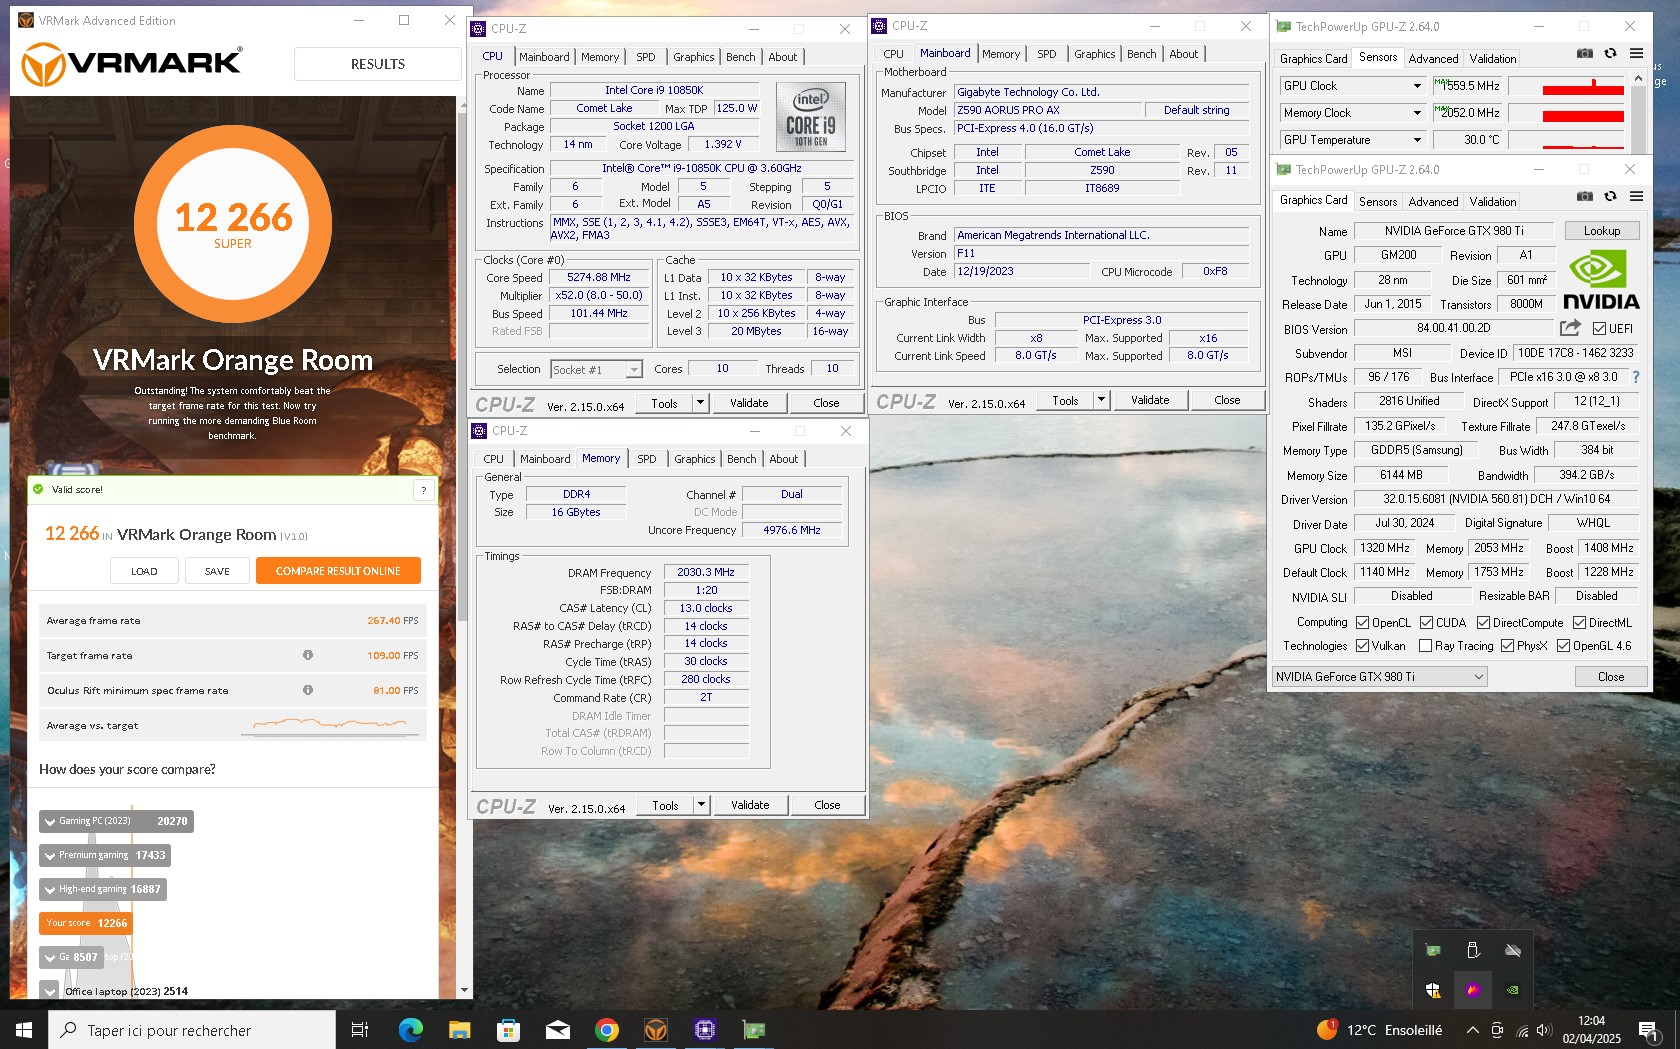This screenshot has height=1049, width=1680.
Task: Click the flame icon in tray popup
Action: 1473,990
